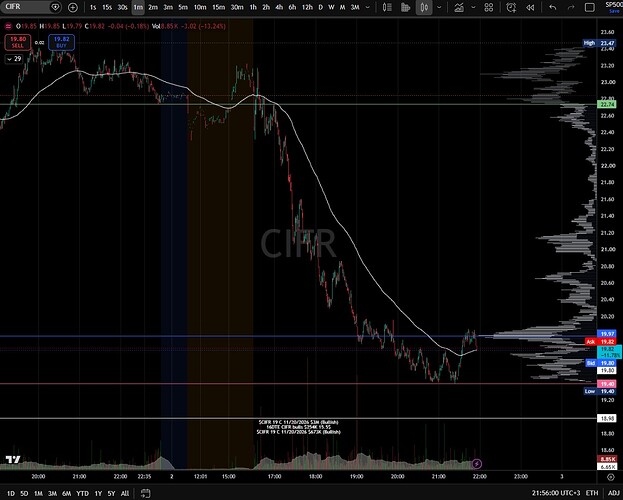Click the compare/add symbol plus icon
Viewport: 623px width, 500px height.
(x=73, y=7)
